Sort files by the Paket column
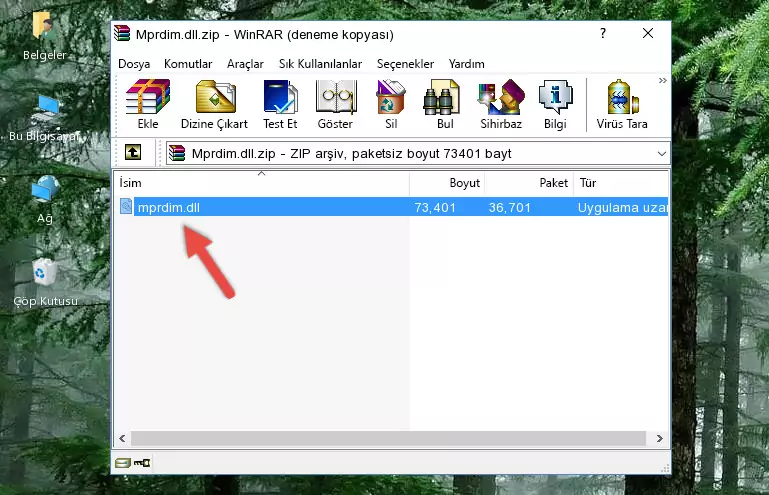769x495 pixels. (529, 183)
